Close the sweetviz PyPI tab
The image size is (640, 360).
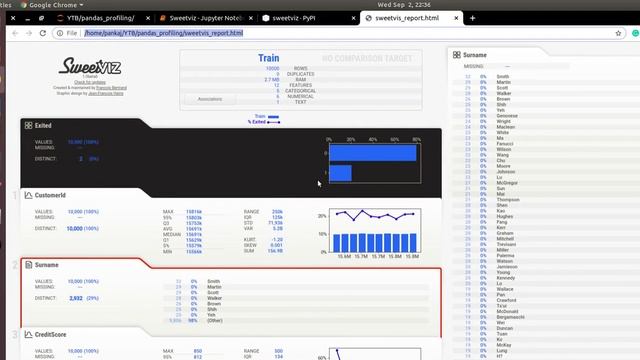pos(353,18)
